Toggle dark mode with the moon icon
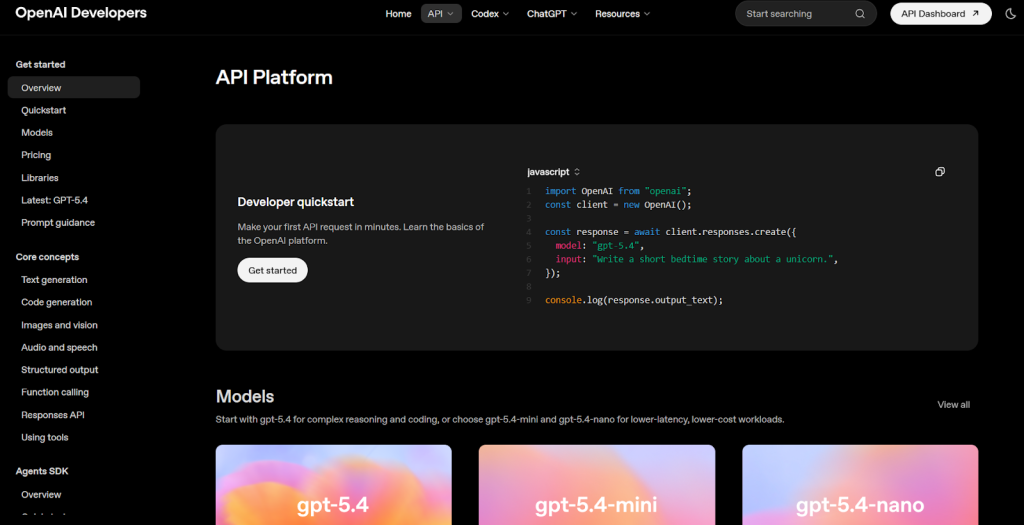Viewport: 1024px width, 525px height. [x=1010, y=14]
